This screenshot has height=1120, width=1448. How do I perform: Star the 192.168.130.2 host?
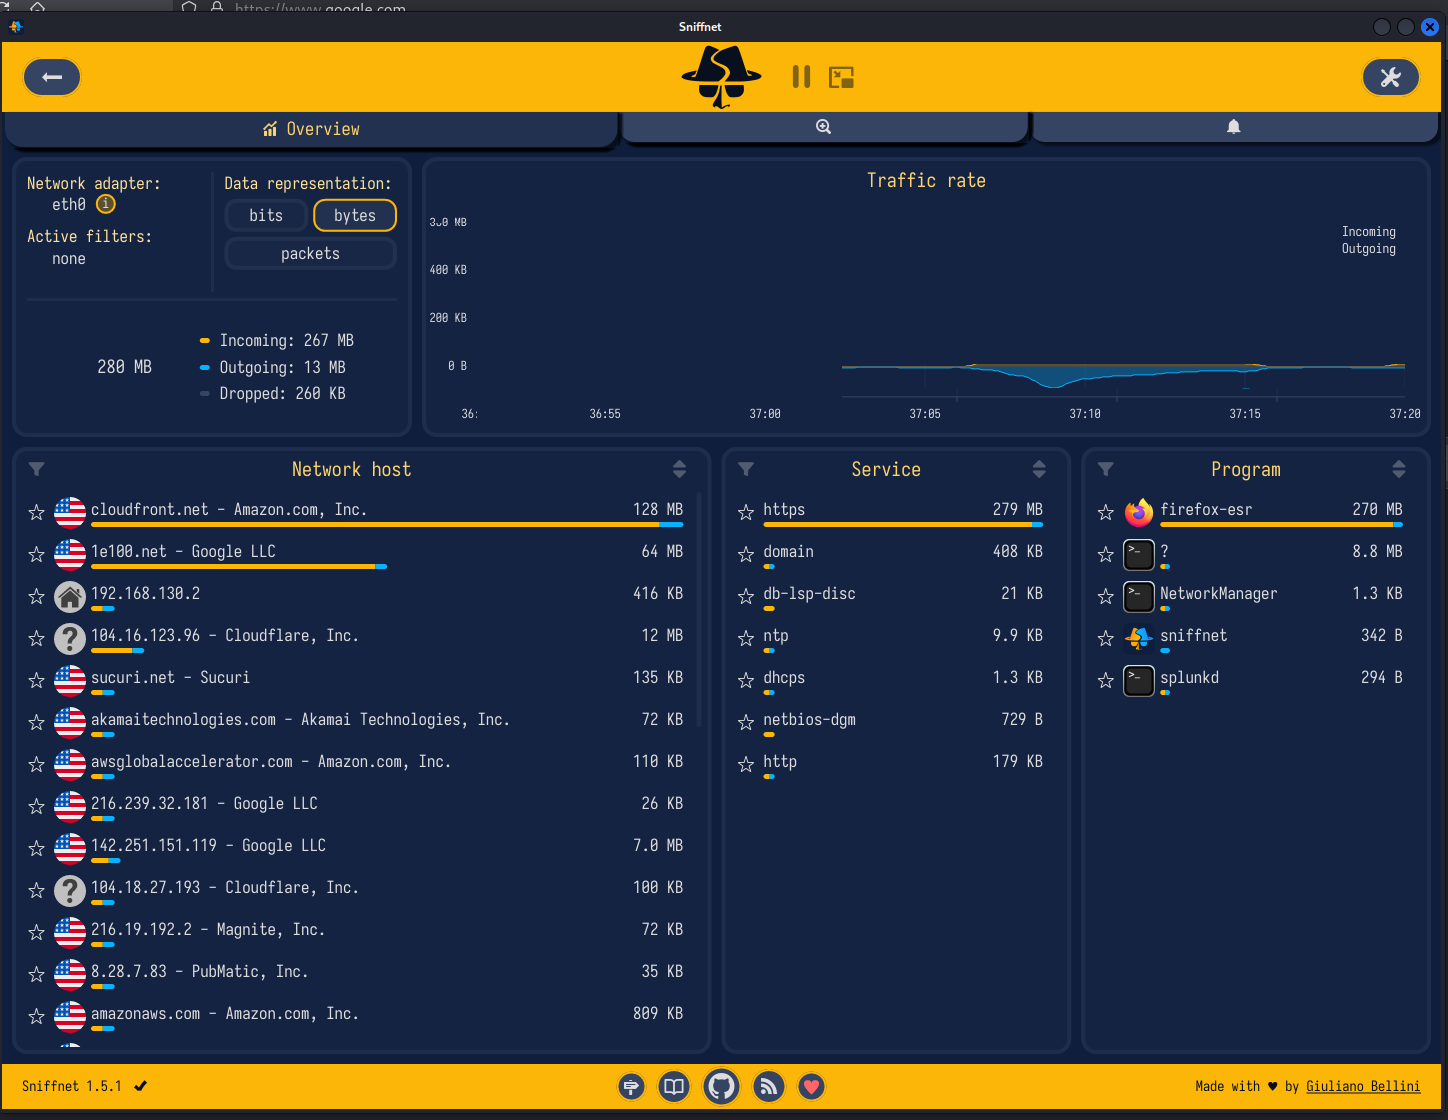click(x=37, y=596)
